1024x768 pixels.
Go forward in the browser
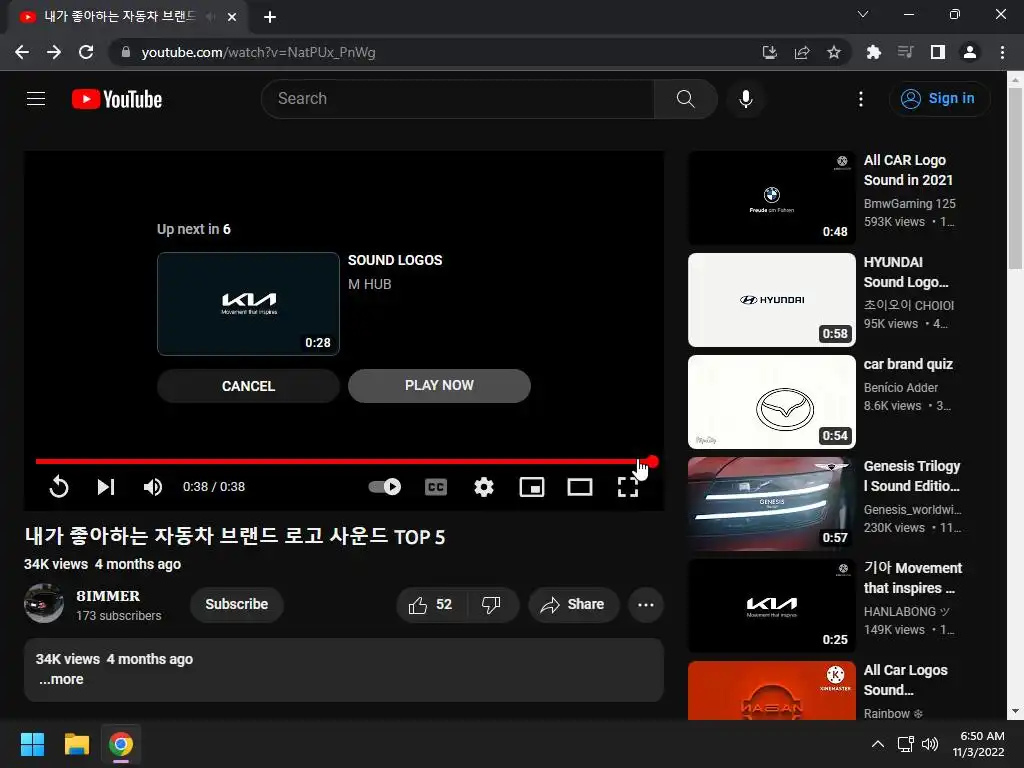pyautogui.click(x=54, y=52)
